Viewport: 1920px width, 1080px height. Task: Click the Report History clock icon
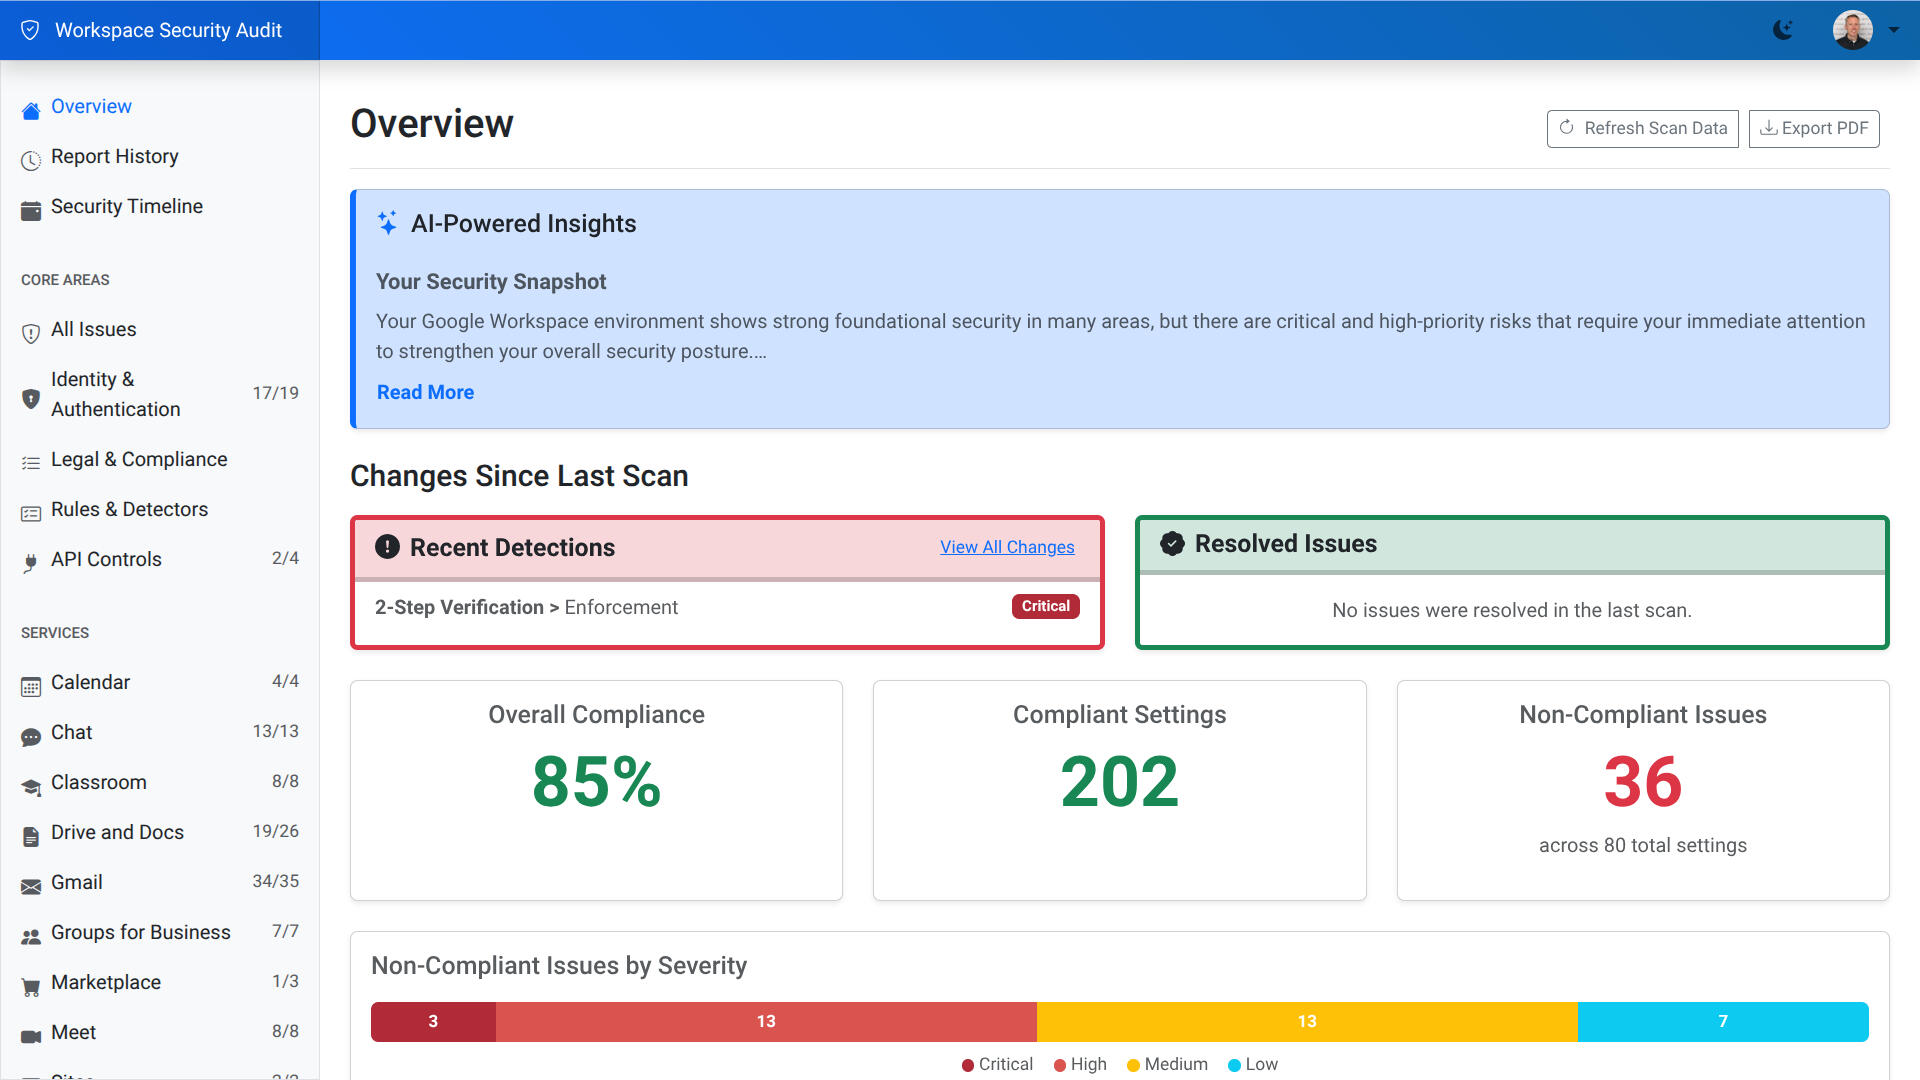29,156
